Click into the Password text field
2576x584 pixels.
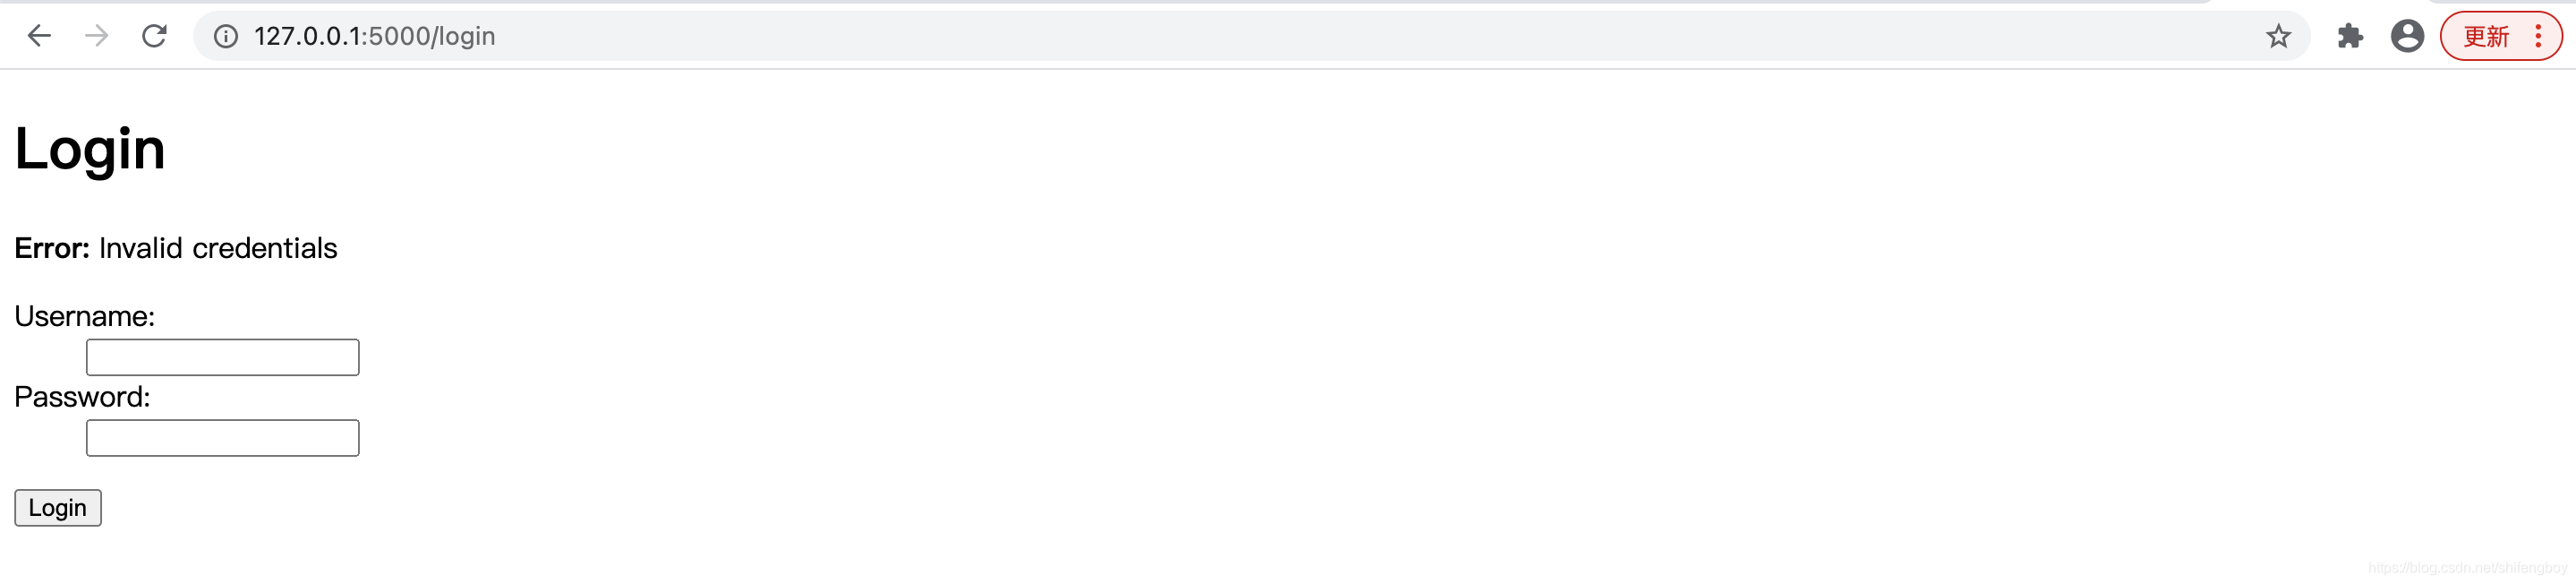click(x=222, y=438)
